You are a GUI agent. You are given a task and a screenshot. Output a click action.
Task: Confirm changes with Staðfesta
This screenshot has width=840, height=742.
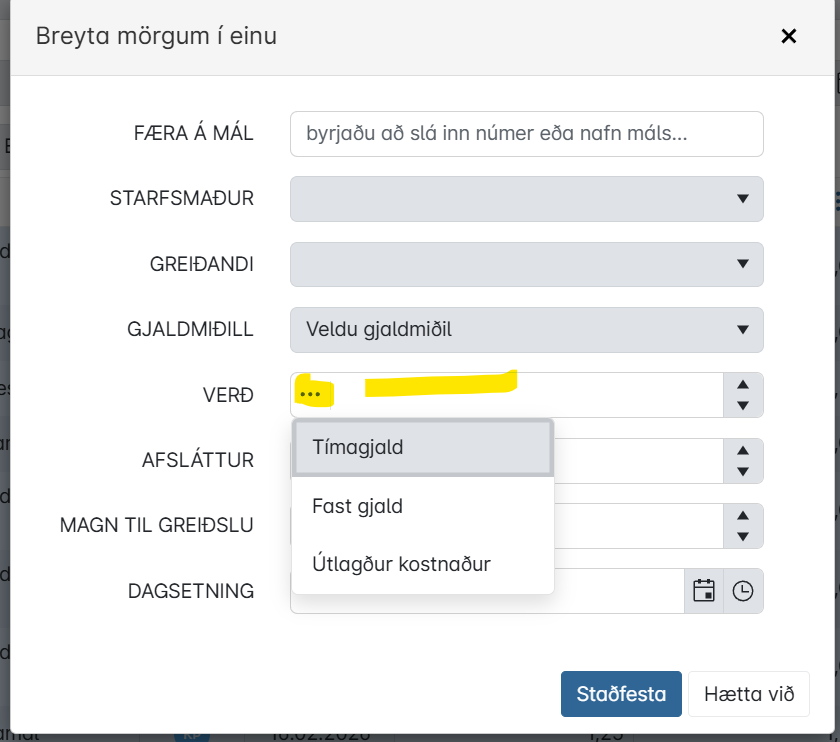tap(621, 694)
